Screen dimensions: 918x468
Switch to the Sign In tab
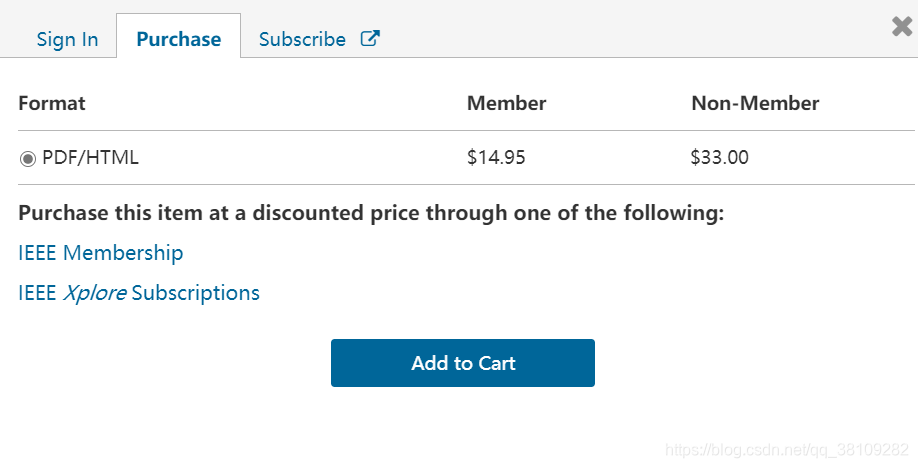coord(67,39)
